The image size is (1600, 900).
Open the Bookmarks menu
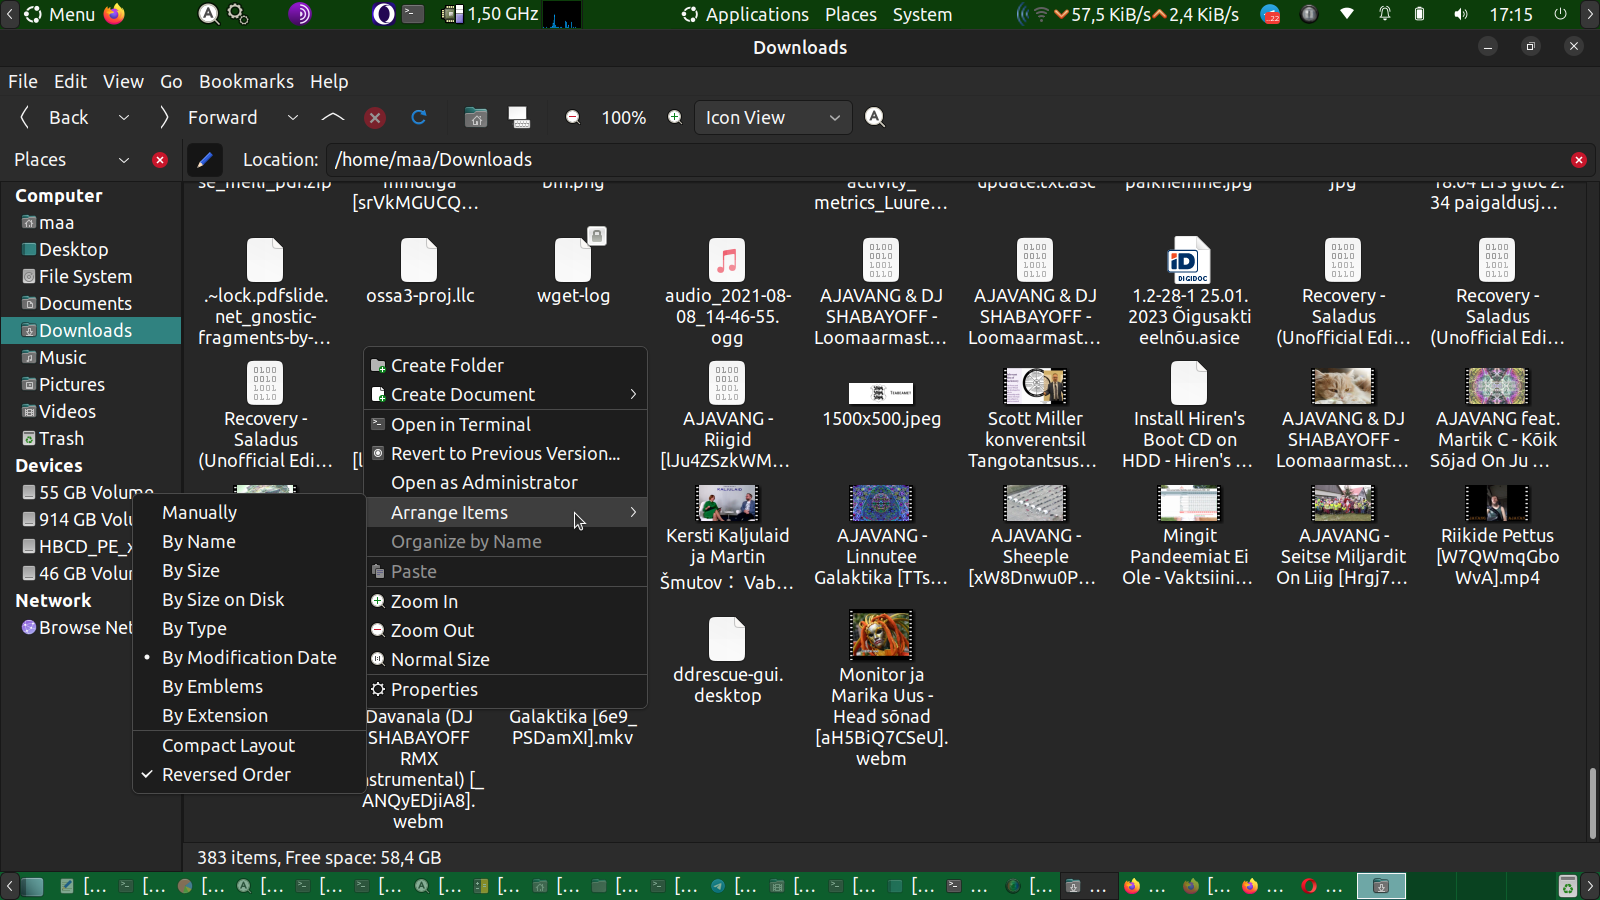point(246,82)
